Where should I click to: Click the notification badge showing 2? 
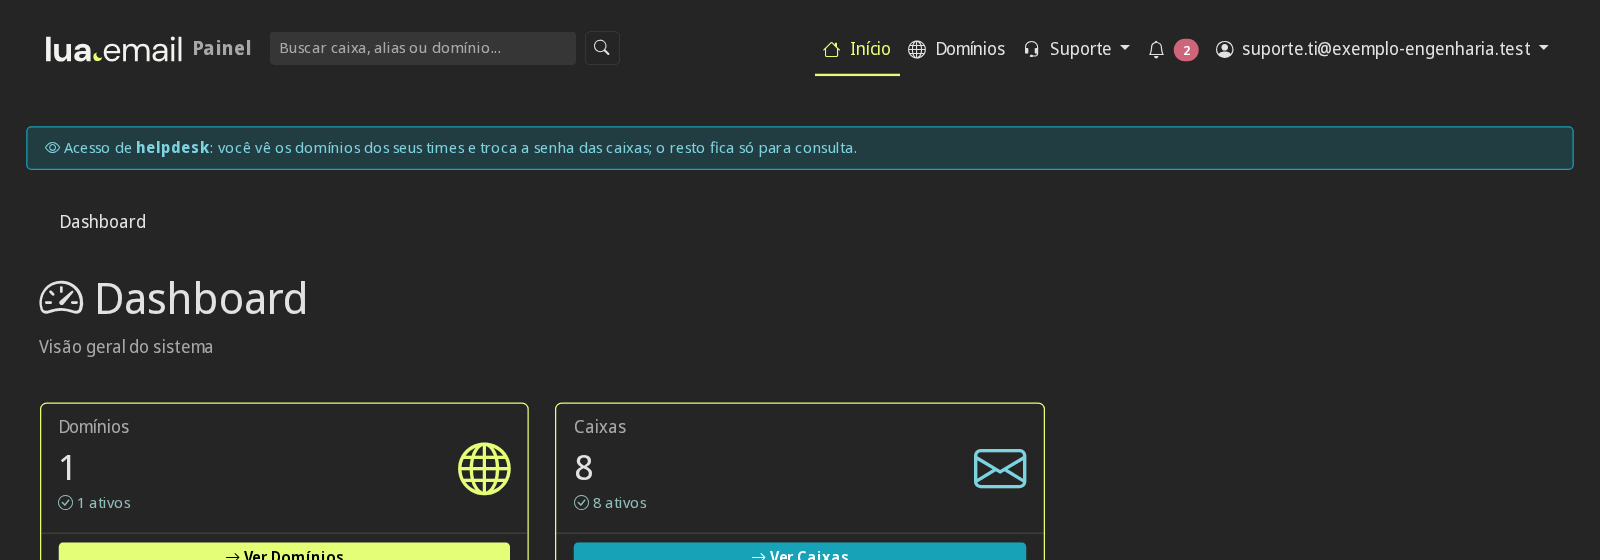1186,50
